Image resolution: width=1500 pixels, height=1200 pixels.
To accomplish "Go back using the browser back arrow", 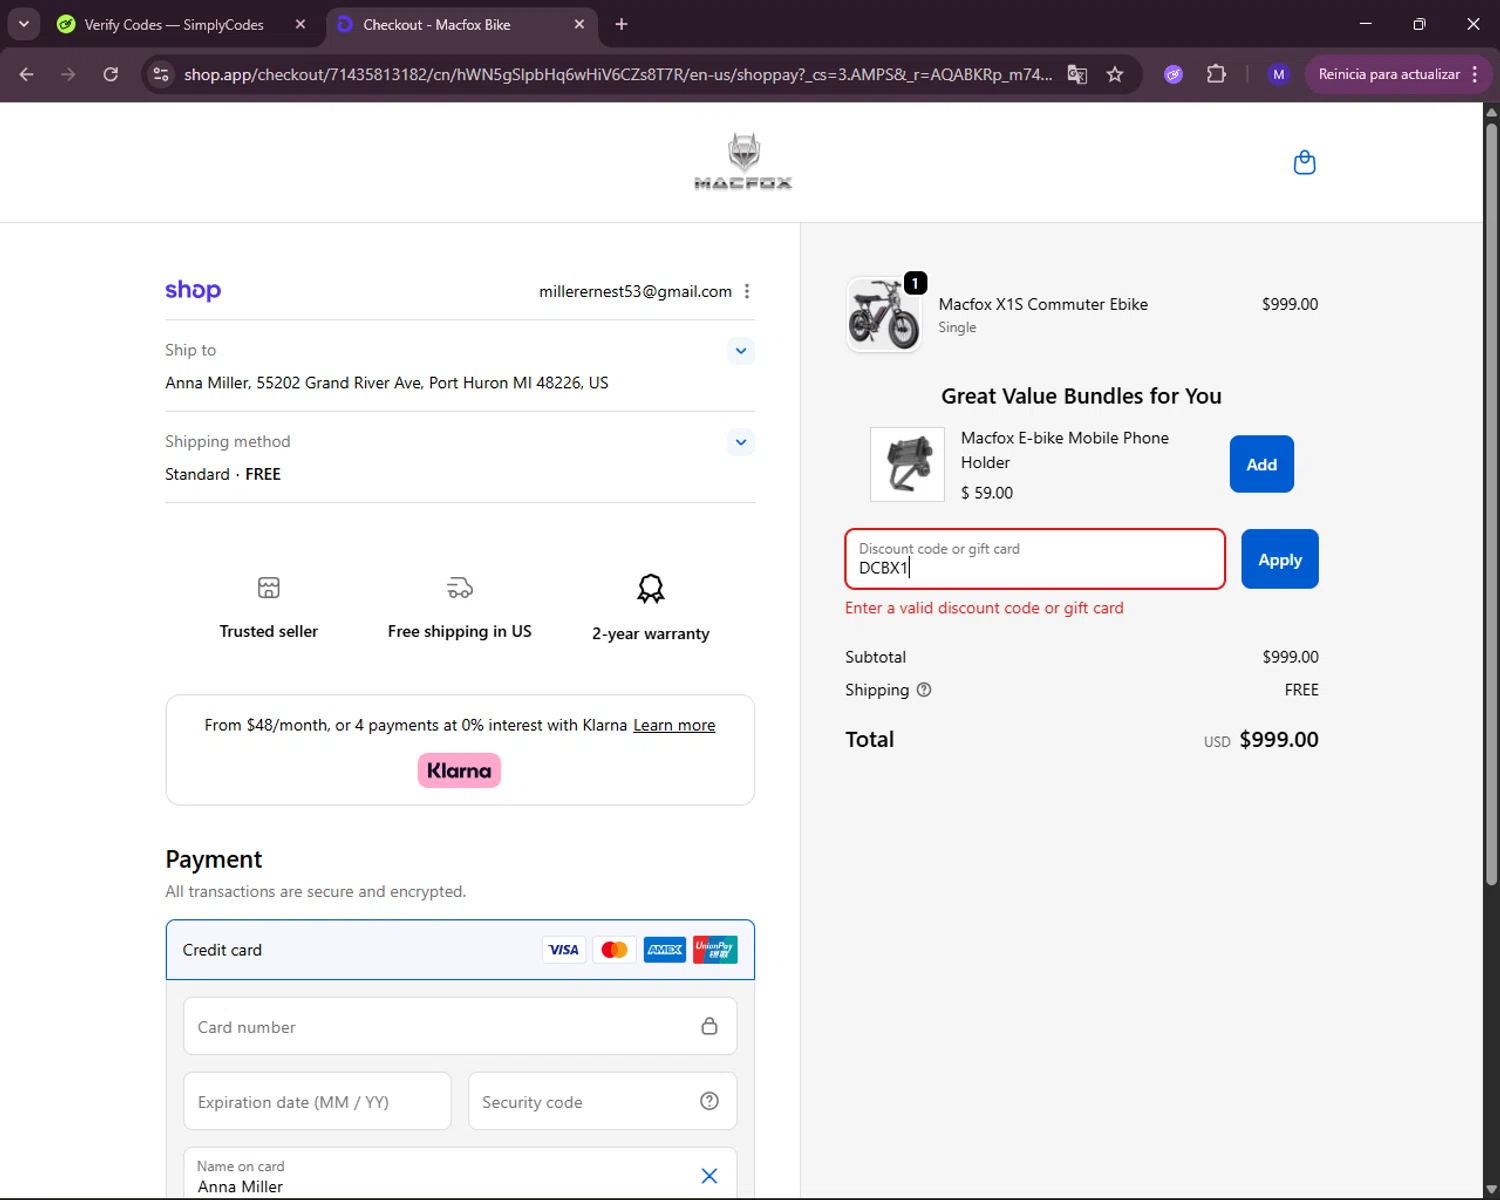I will (27, 74).
